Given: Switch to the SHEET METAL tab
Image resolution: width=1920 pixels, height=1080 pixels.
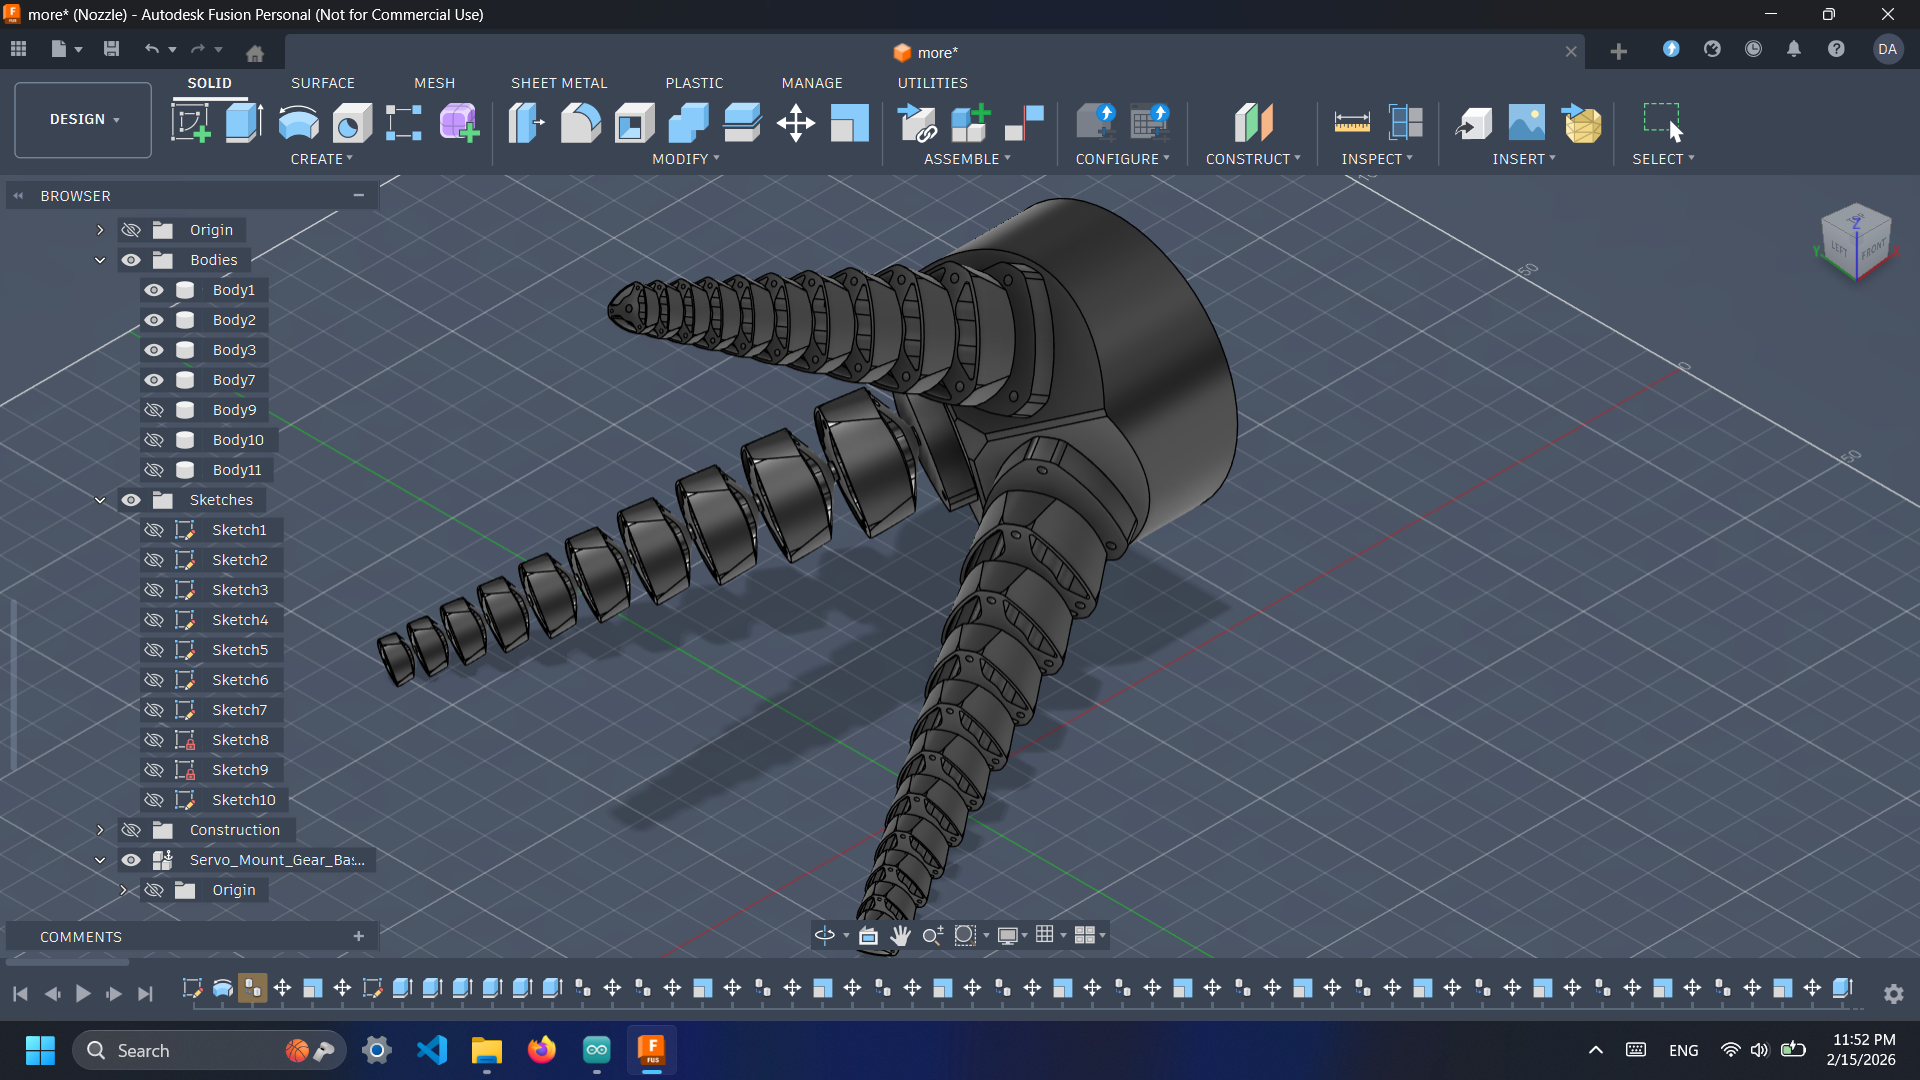Looking at the screenshot, I should click(x=559, y=83).
